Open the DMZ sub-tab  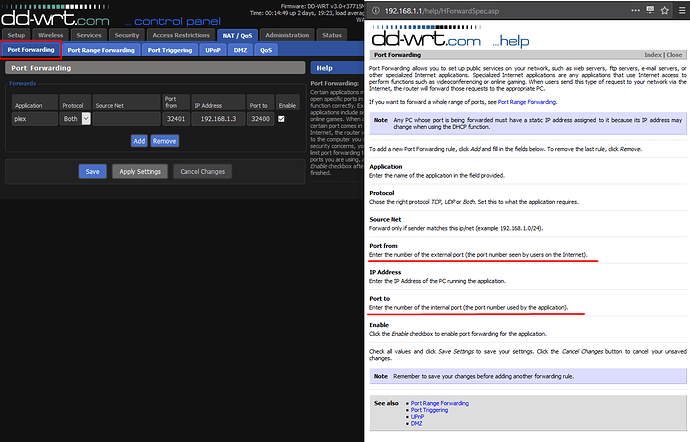tap(240, 50)
